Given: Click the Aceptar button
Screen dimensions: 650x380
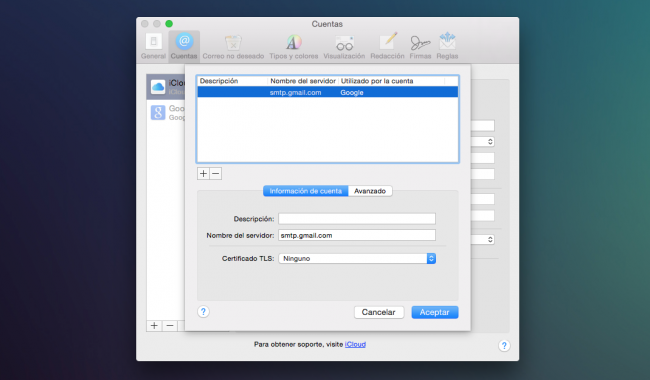Looking at the screenshot, I should coord(434,312).
